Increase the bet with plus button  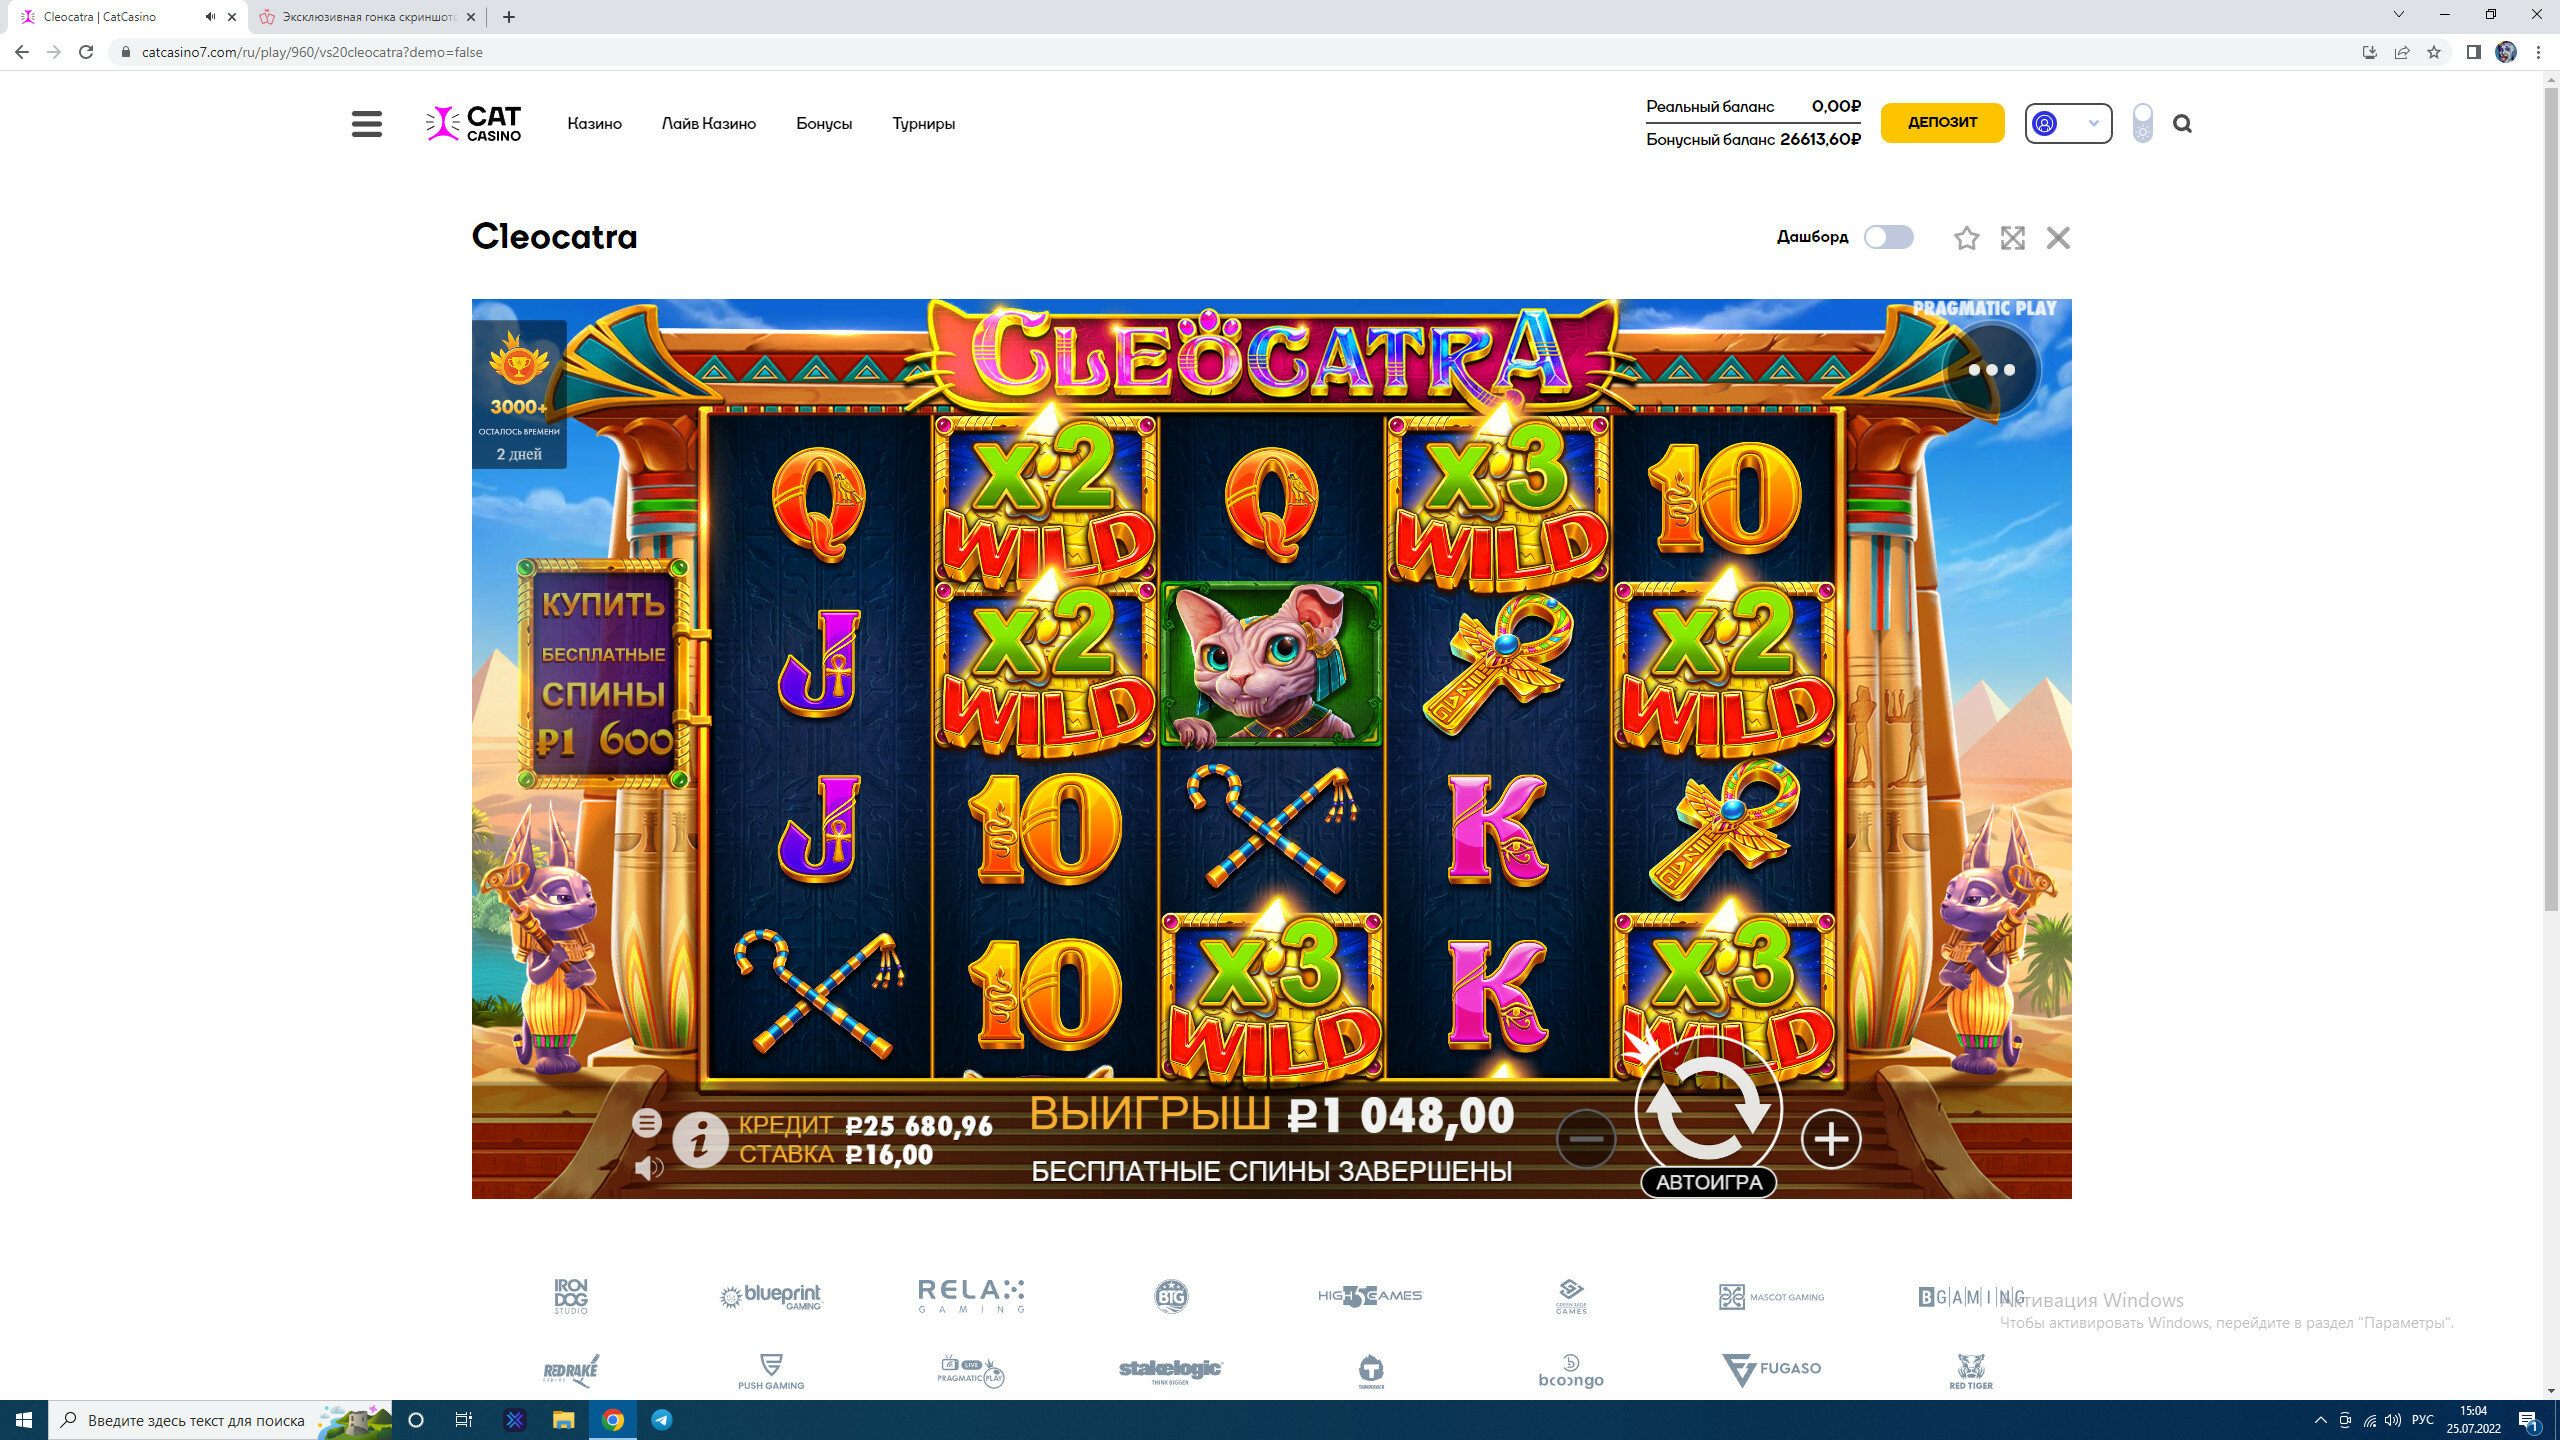pos(1831,1138)
